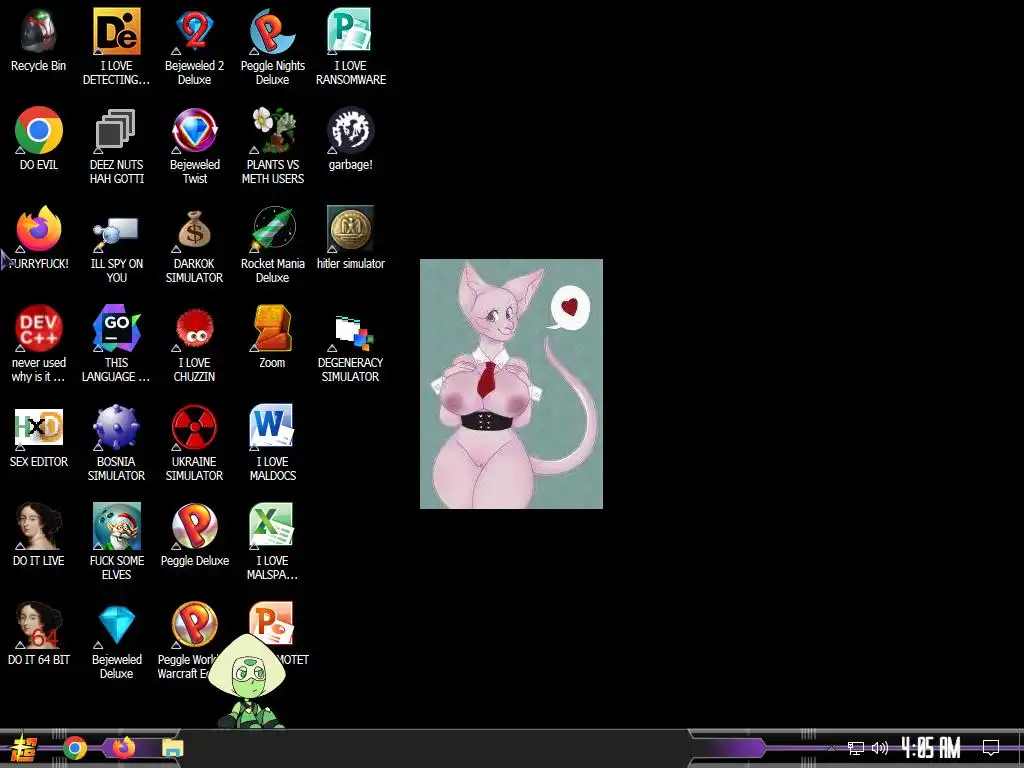Open the 'I LOVE DETECTING...' De shortcut
1024x768 pixels.
pyautogui.click(x=116, y=32)
